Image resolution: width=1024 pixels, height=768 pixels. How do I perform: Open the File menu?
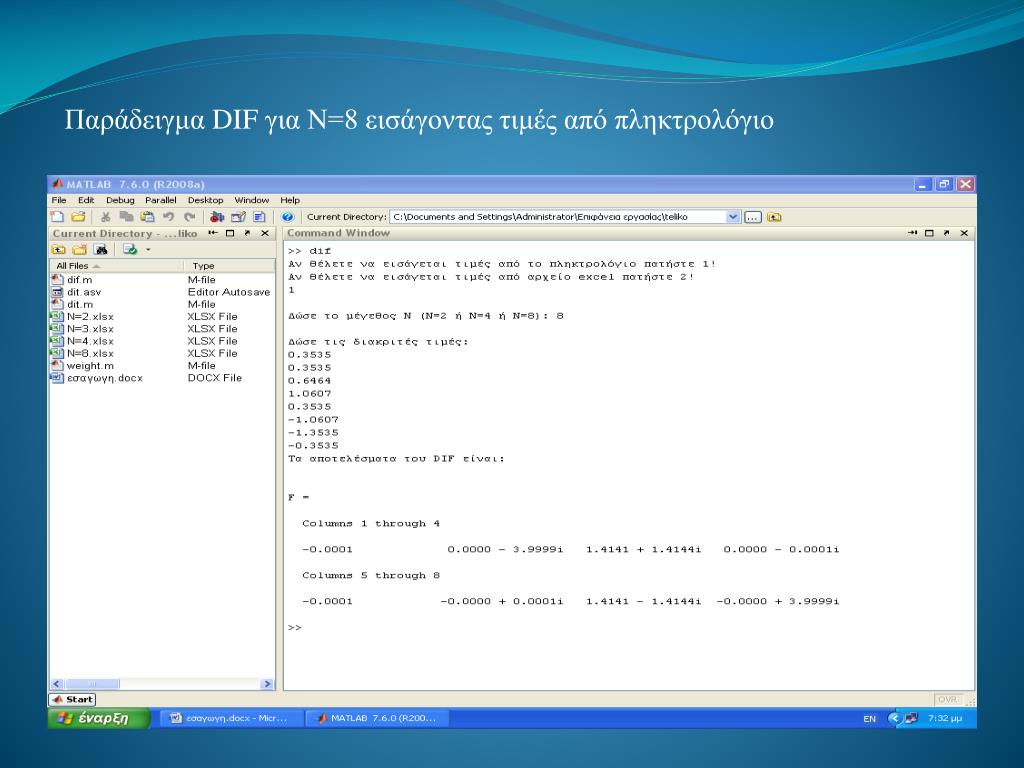59,200
